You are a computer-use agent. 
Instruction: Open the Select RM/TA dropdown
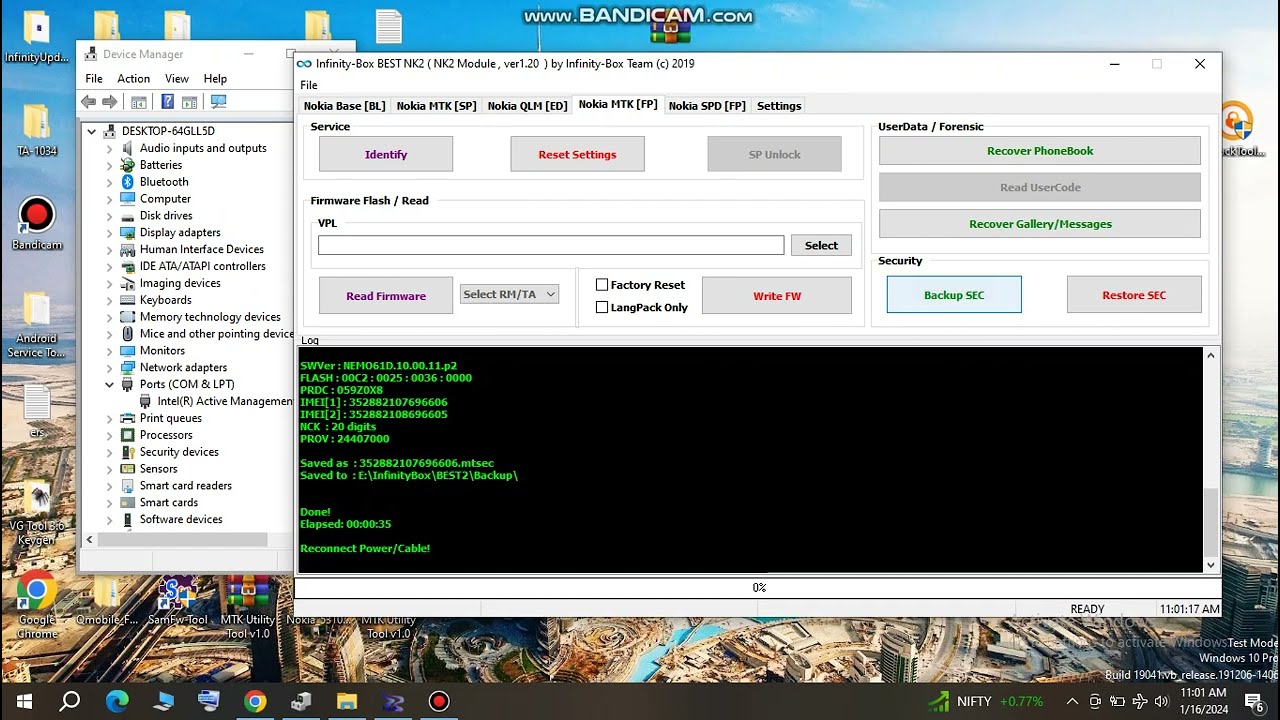coord(509,294)
